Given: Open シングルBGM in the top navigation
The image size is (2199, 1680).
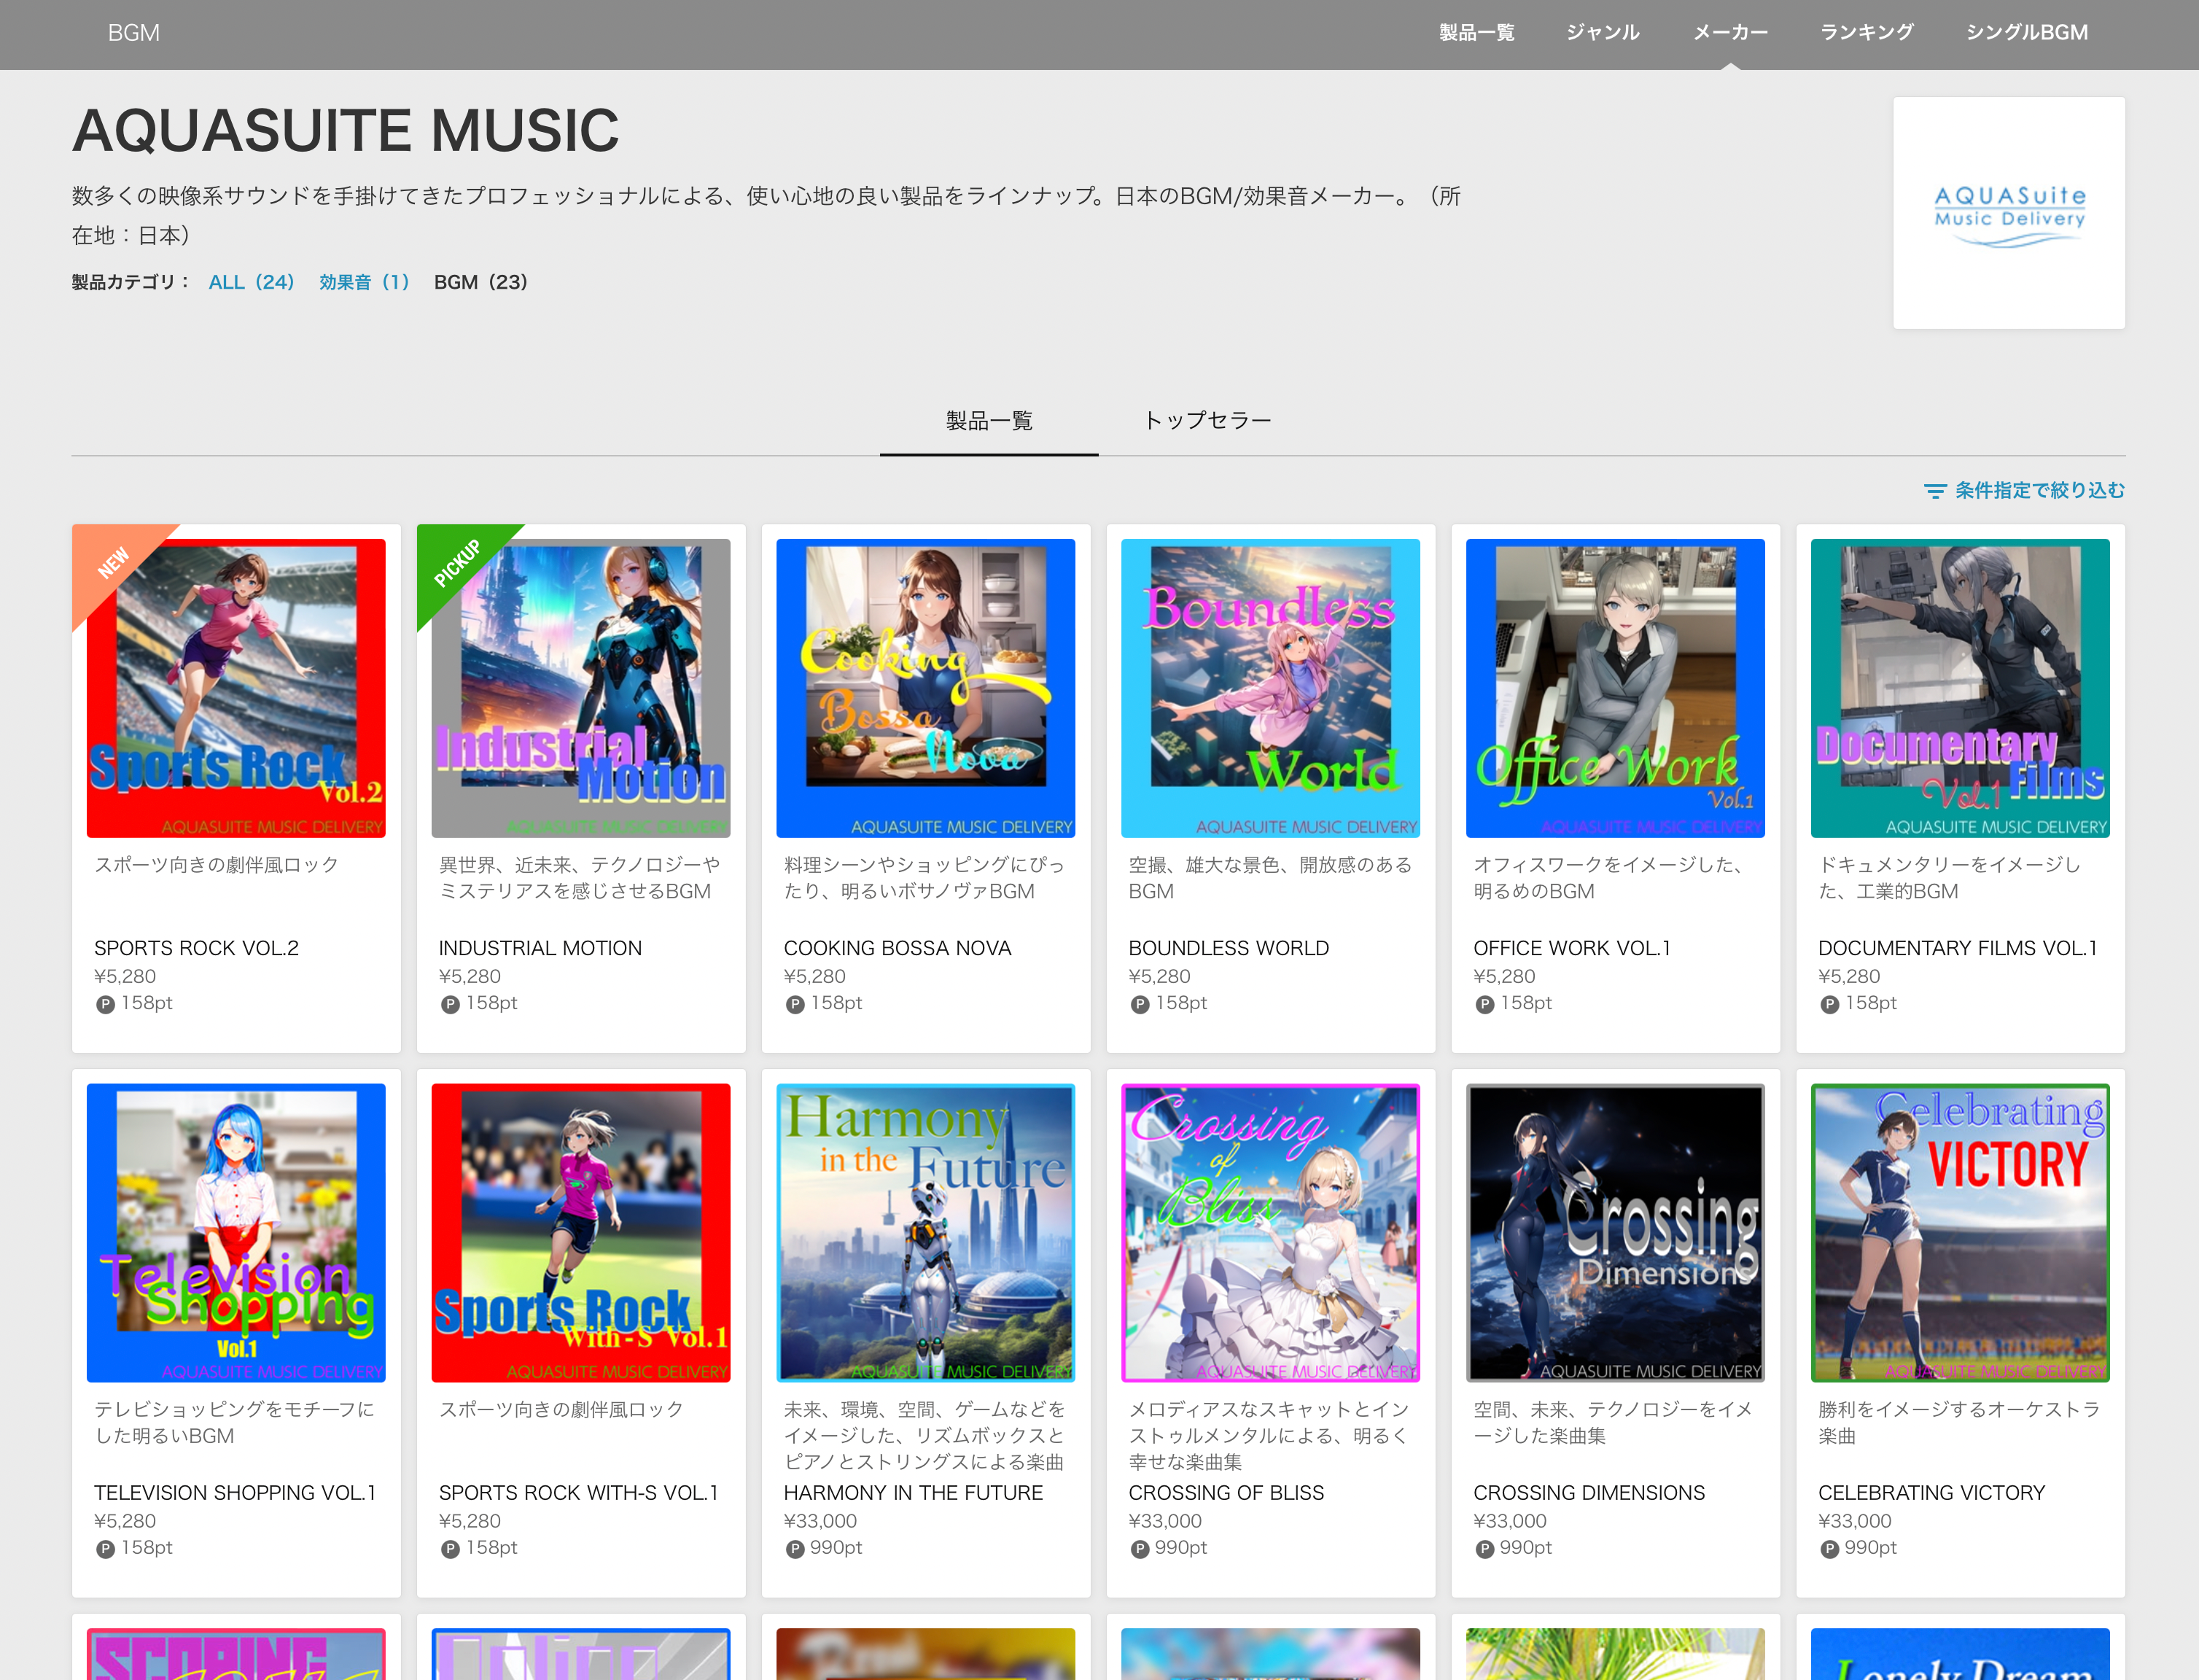Looking at the screenshot, I should pos(2026,33).
